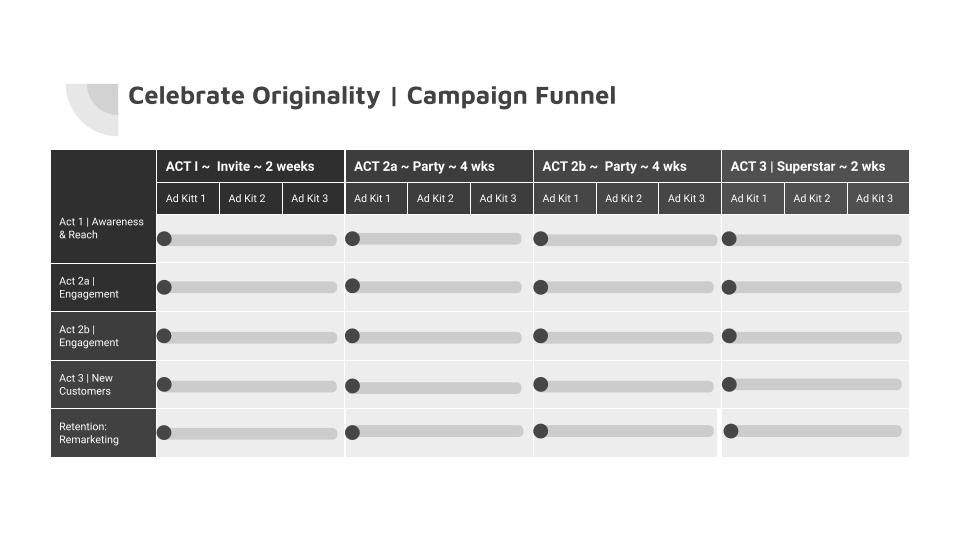This screenshot has width=960, height=540.
Task: Select the ACT 2a Party 4 wks header
Action: coord(439,166)
